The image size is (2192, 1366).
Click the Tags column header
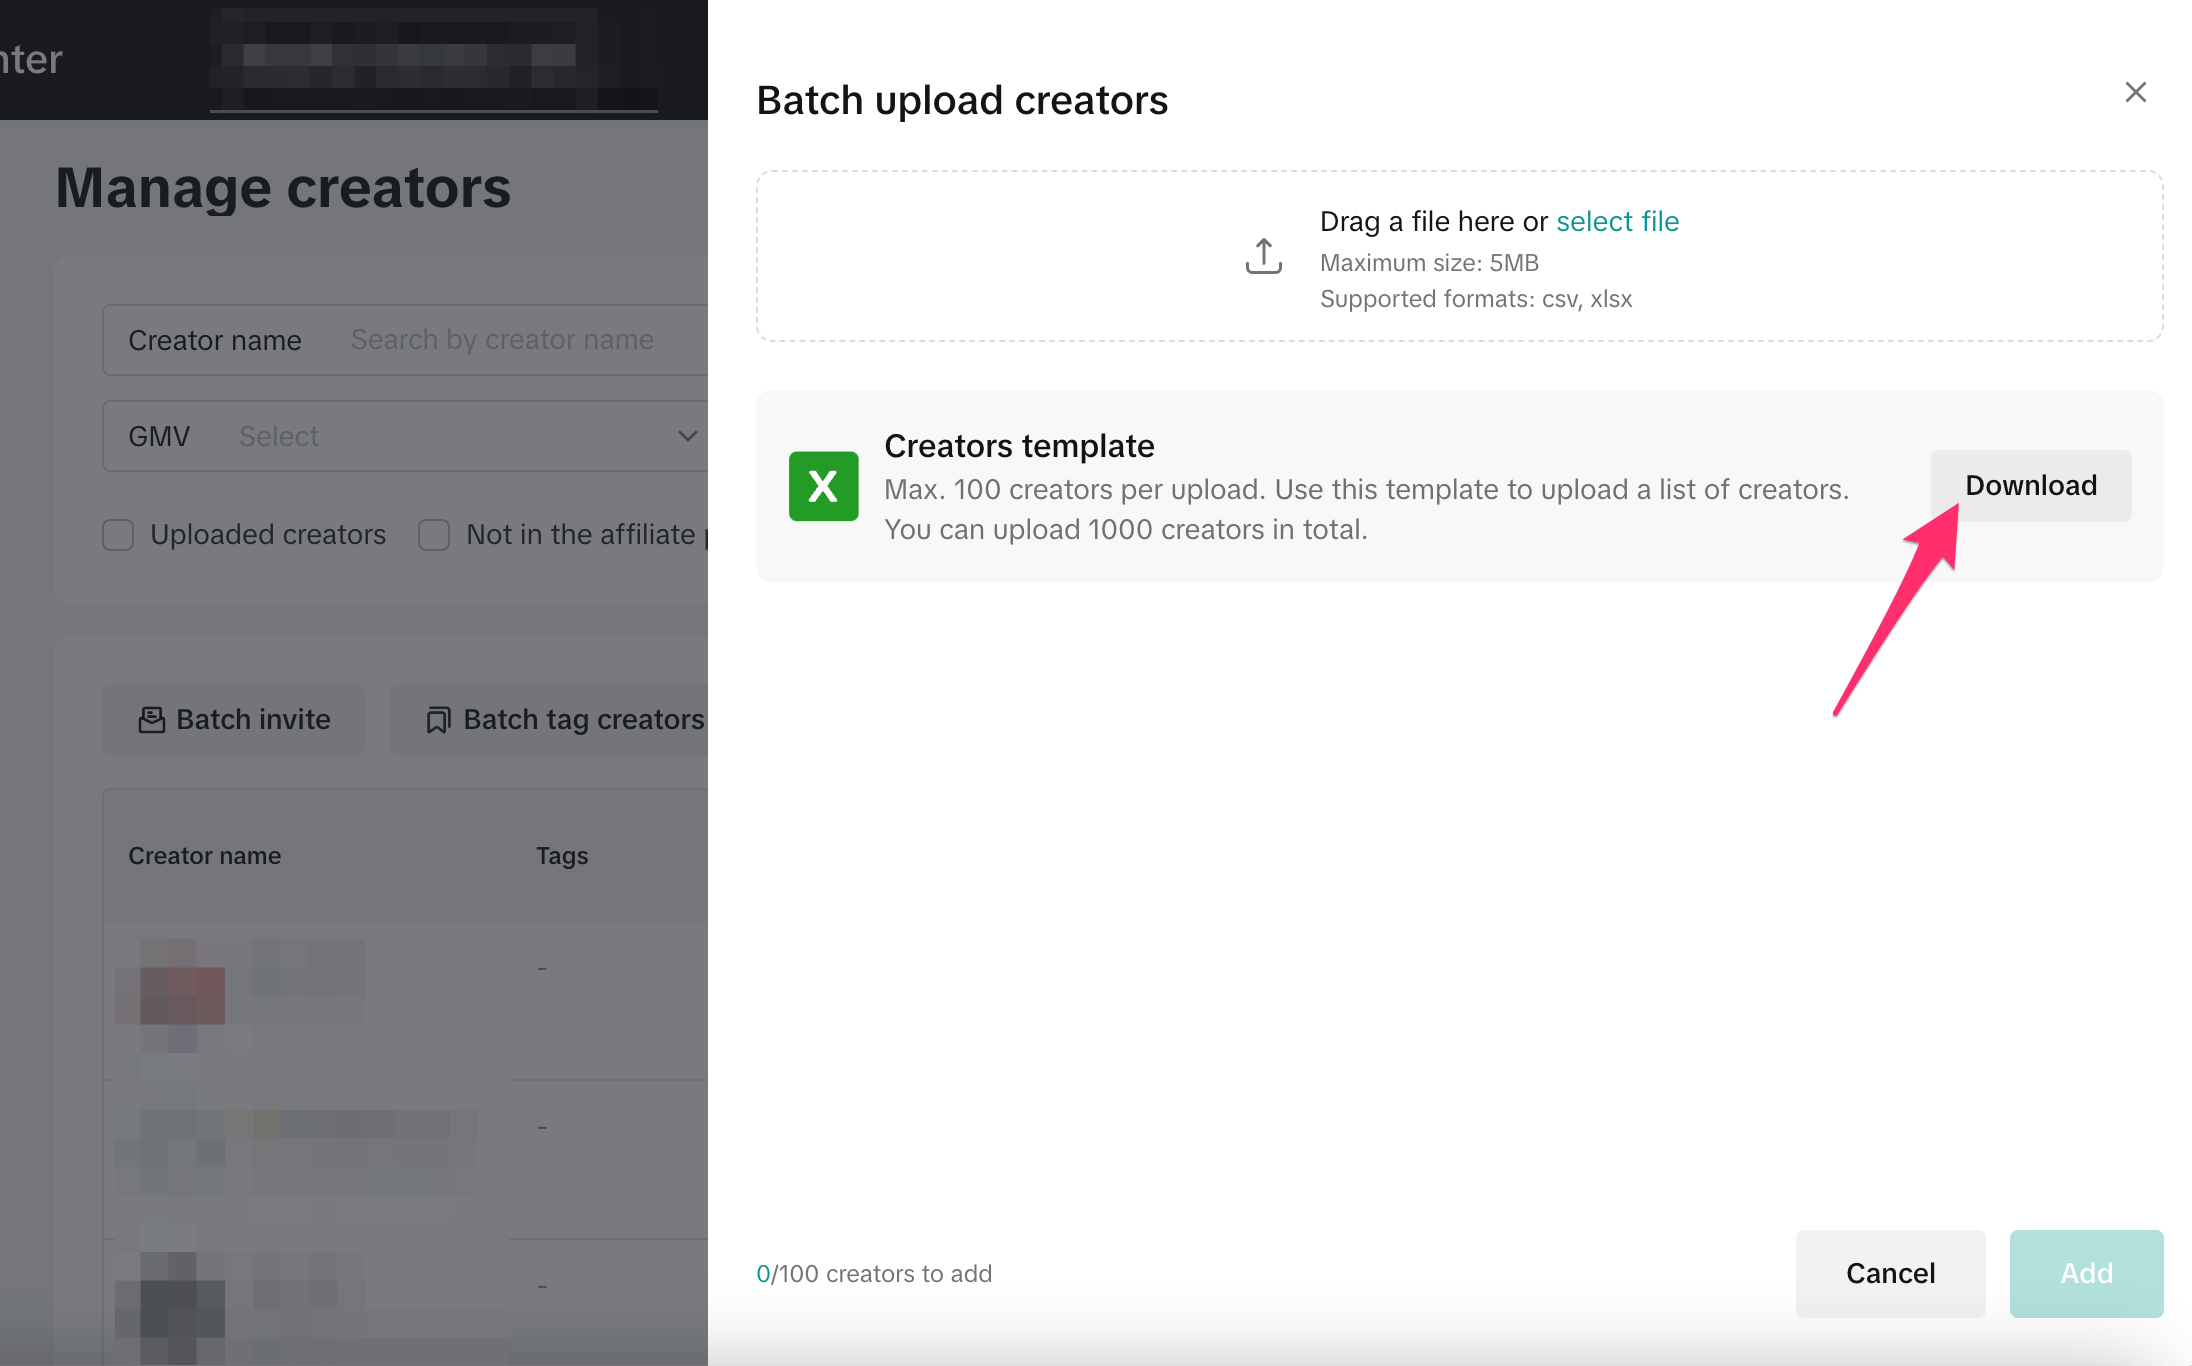point(561,856)
